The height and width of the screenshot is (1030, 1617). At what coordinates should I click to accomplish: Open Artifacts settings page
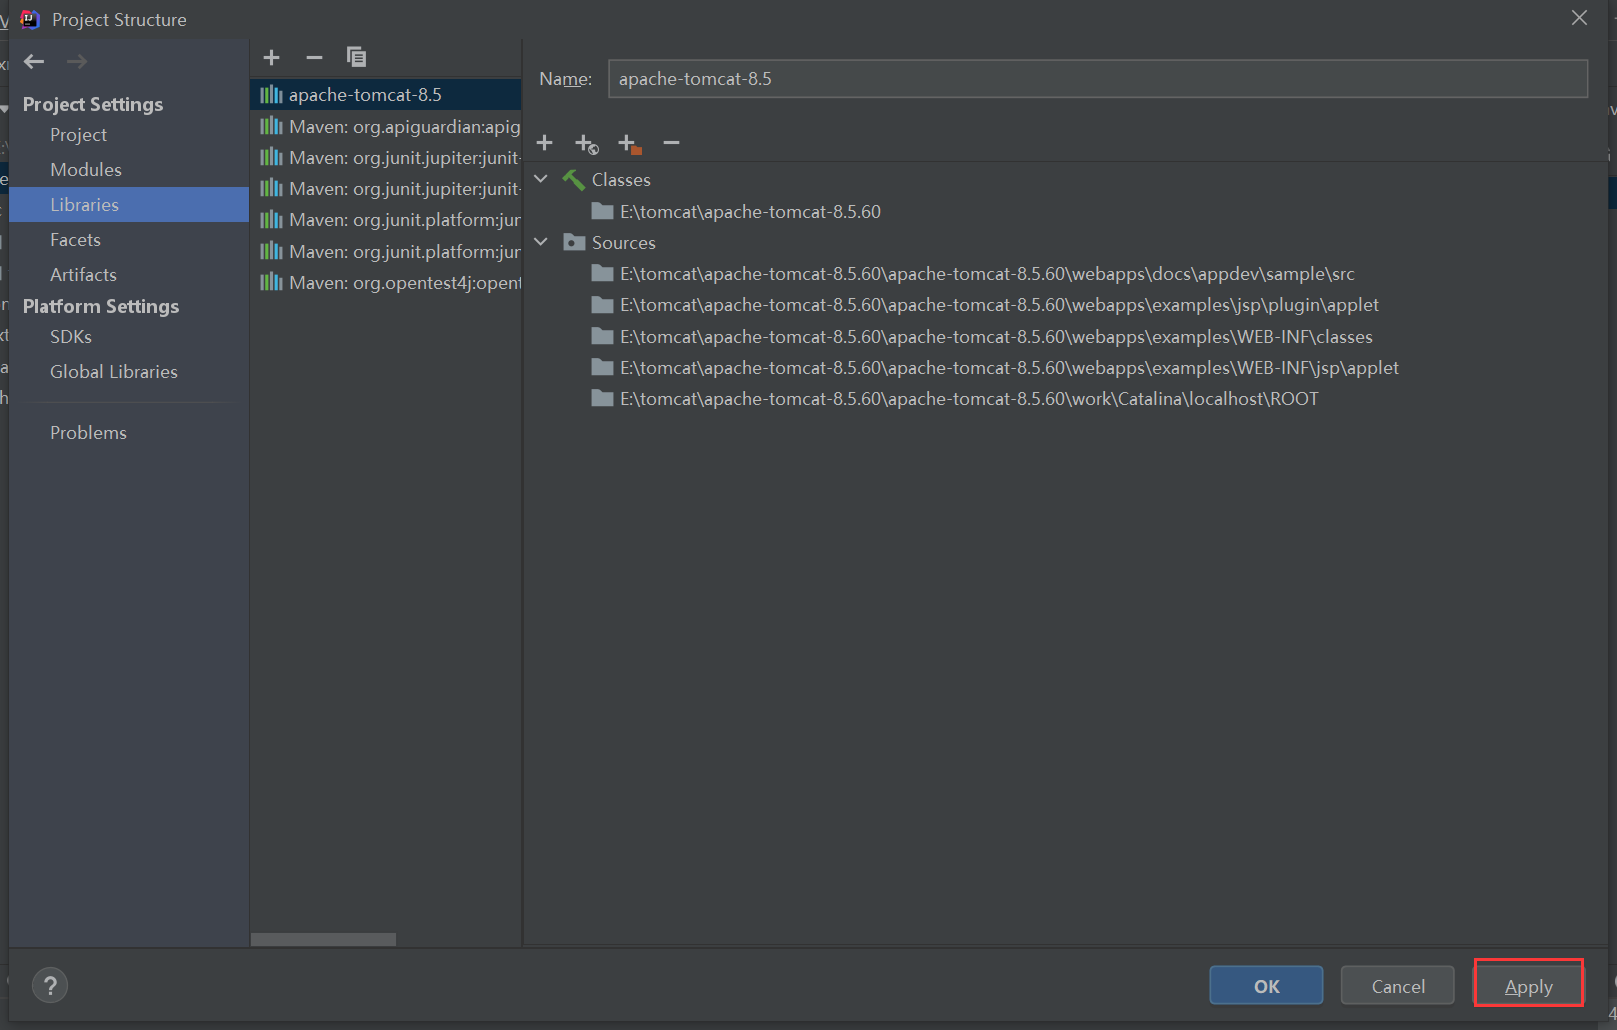point(83,275)
